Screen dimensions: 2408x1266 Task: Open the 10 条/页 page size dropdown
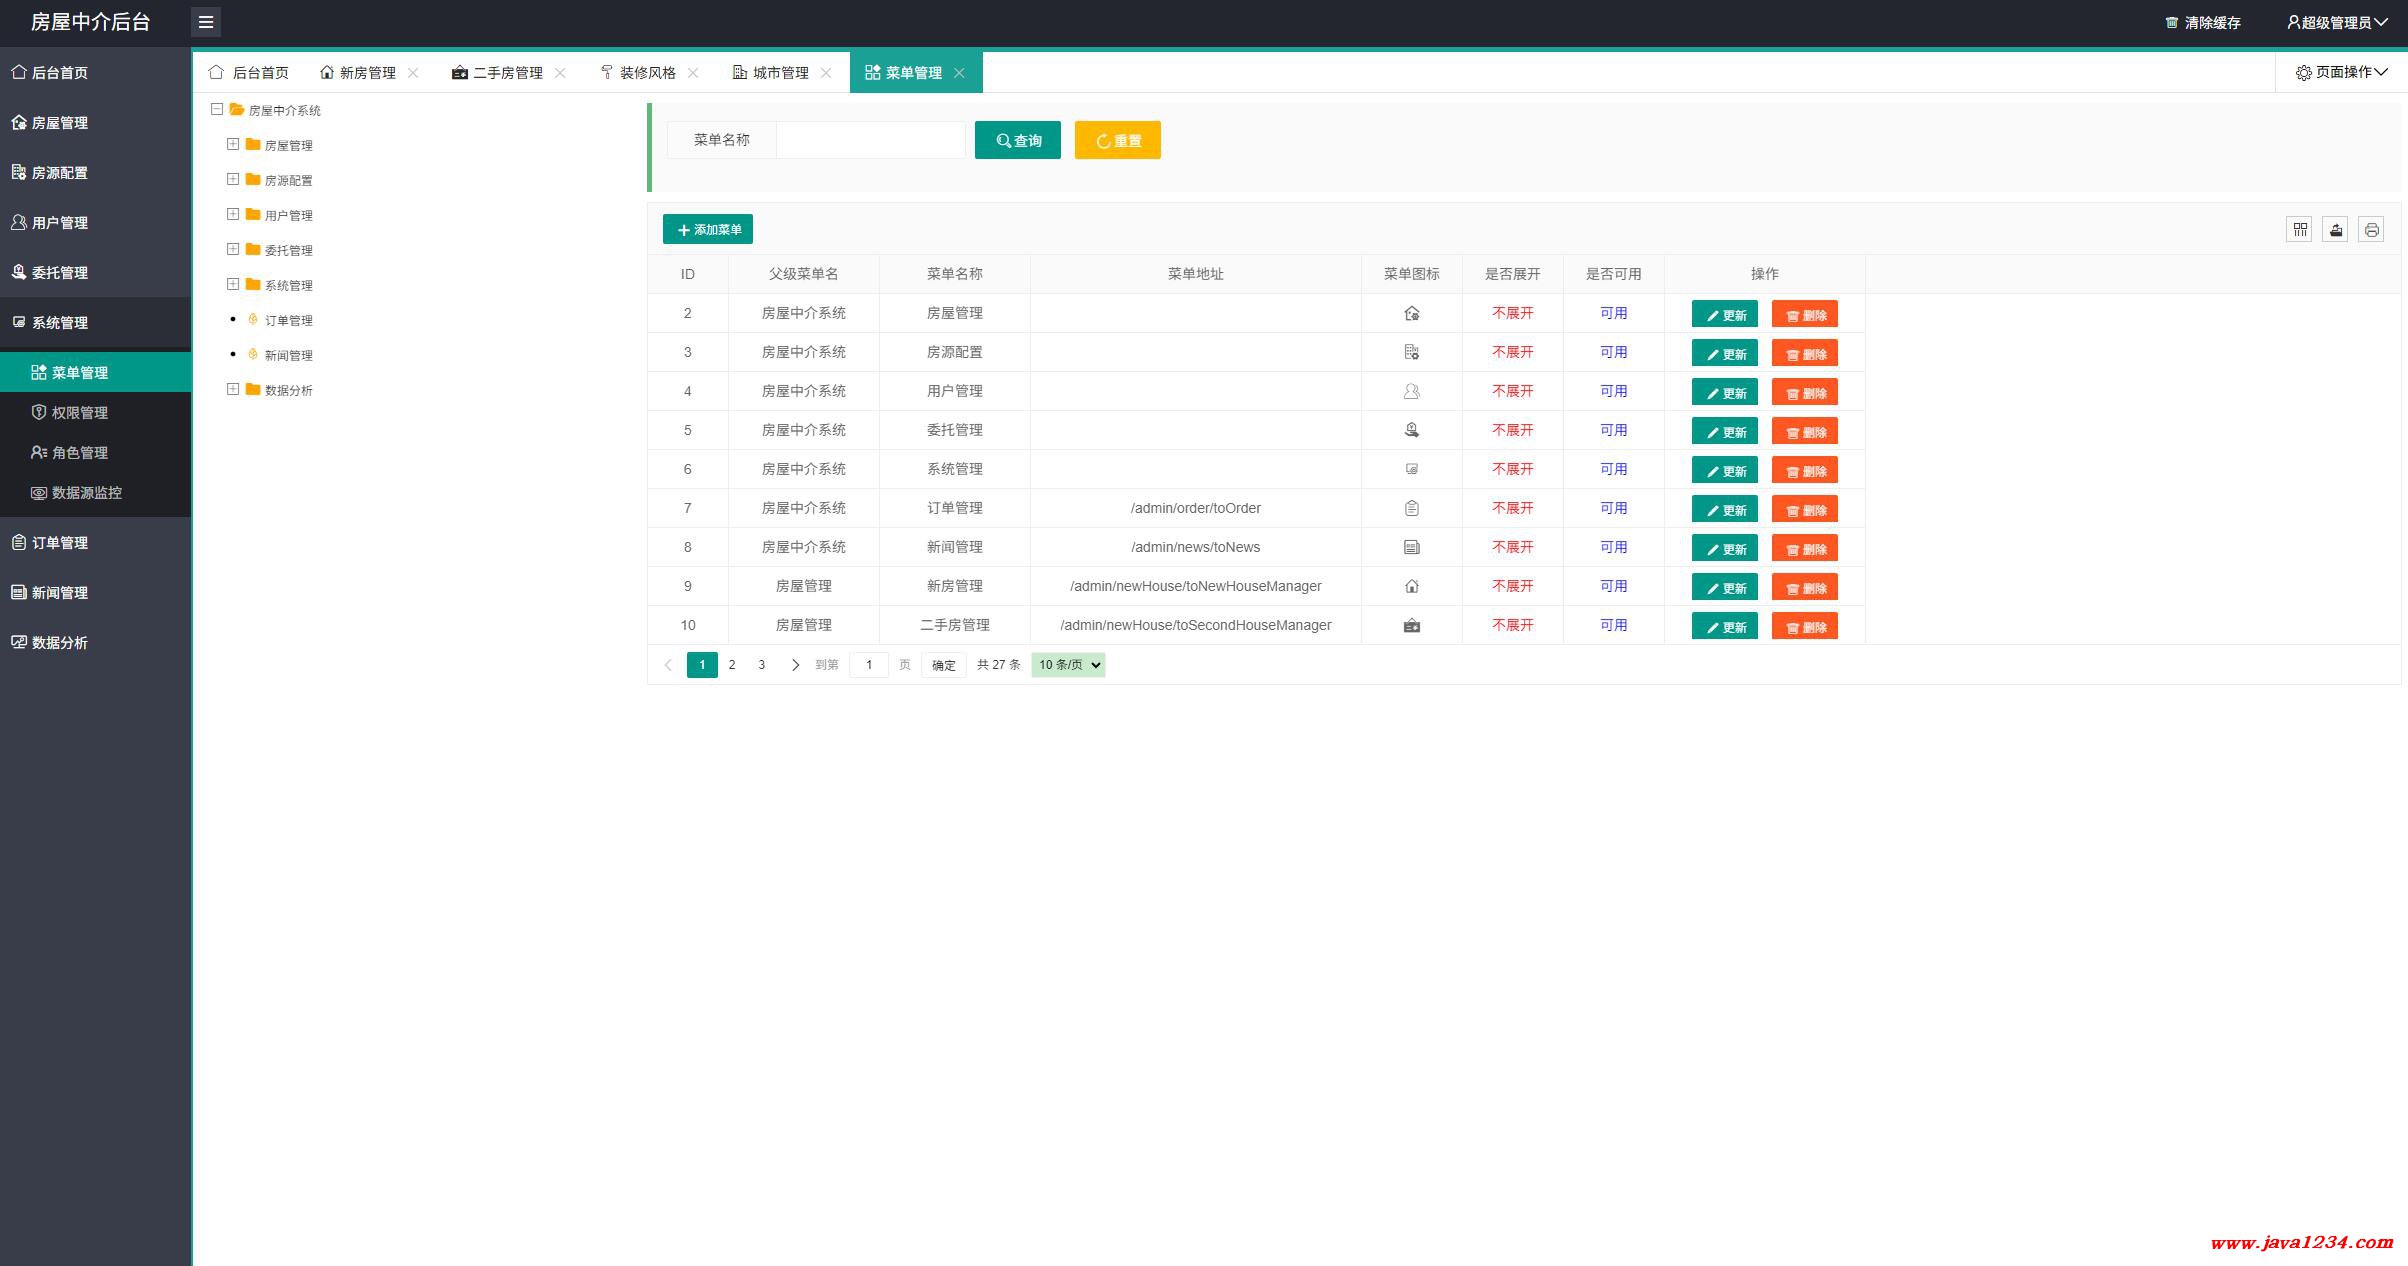[x=1068, y=665]
